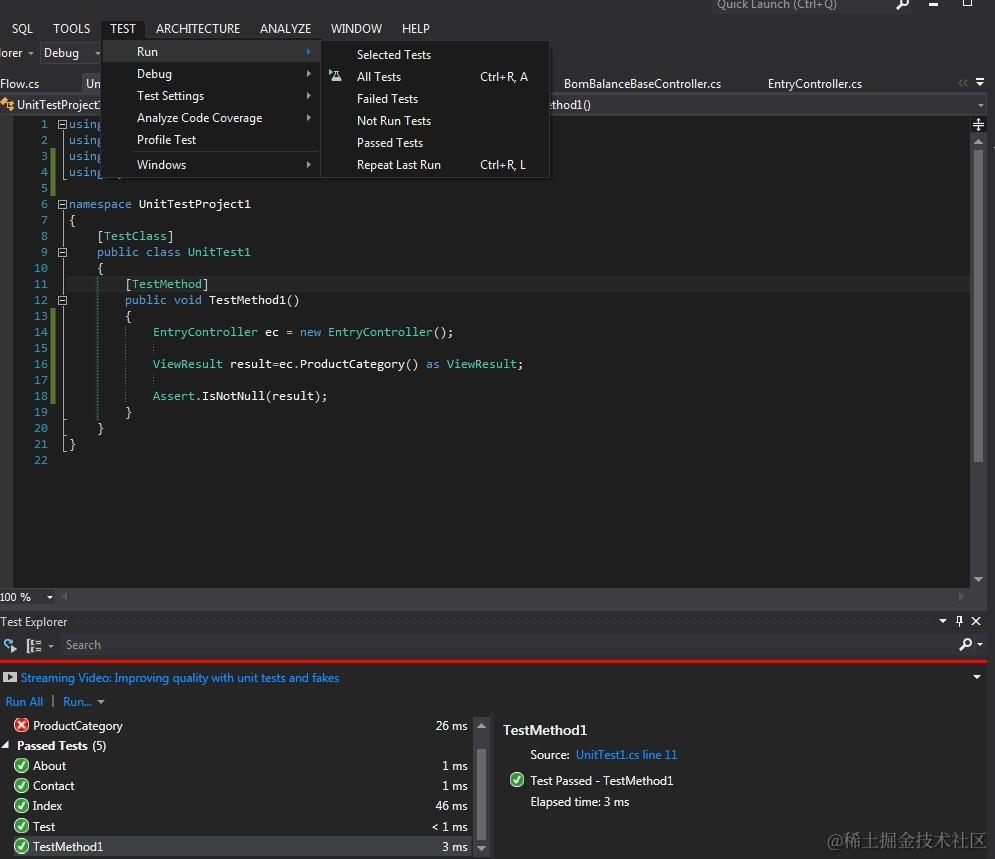The height and width of the screenshot is (859, 995).
Task: Open Test Explorer window position dropdown
Action: point(943,621)
